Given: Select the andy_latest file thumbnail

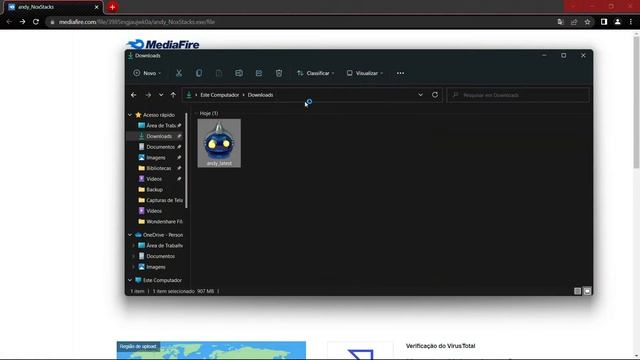Looking at the screenshot, I should tap(219, 143).
